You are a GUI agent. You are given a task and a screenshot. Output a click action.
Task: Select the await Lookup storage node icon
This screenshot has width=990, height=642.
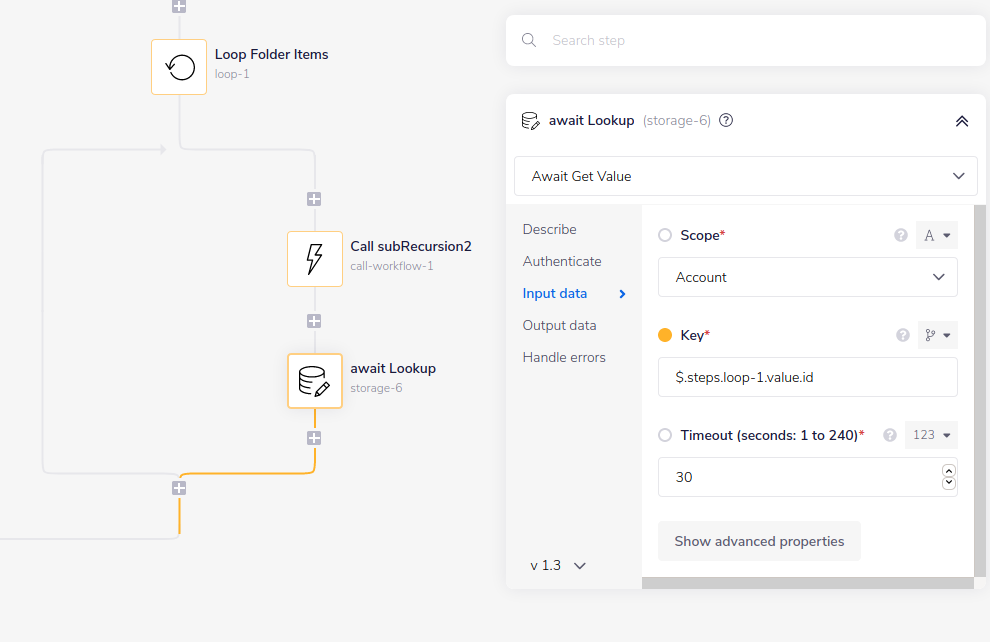314,381
